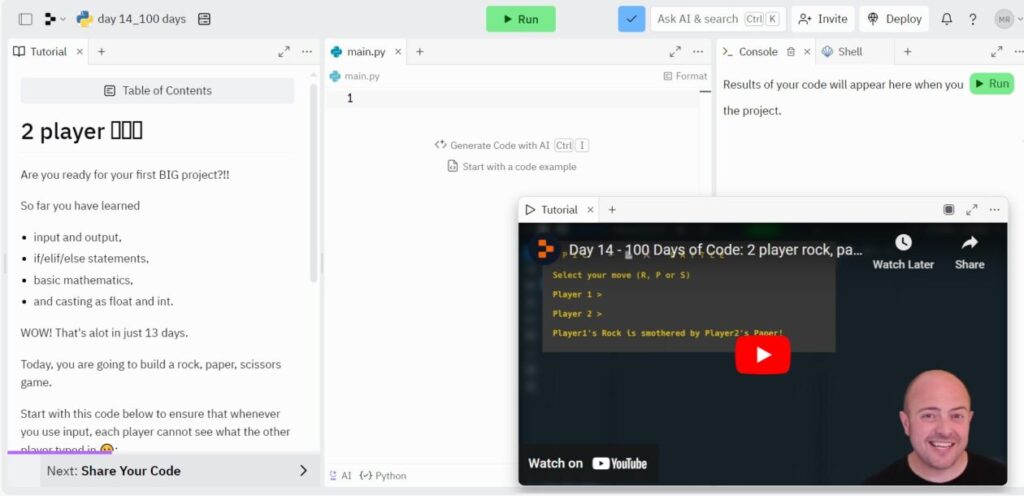Expand the Table of Contents
Viewport: 1024px width, 496px height.
point(157,91)
